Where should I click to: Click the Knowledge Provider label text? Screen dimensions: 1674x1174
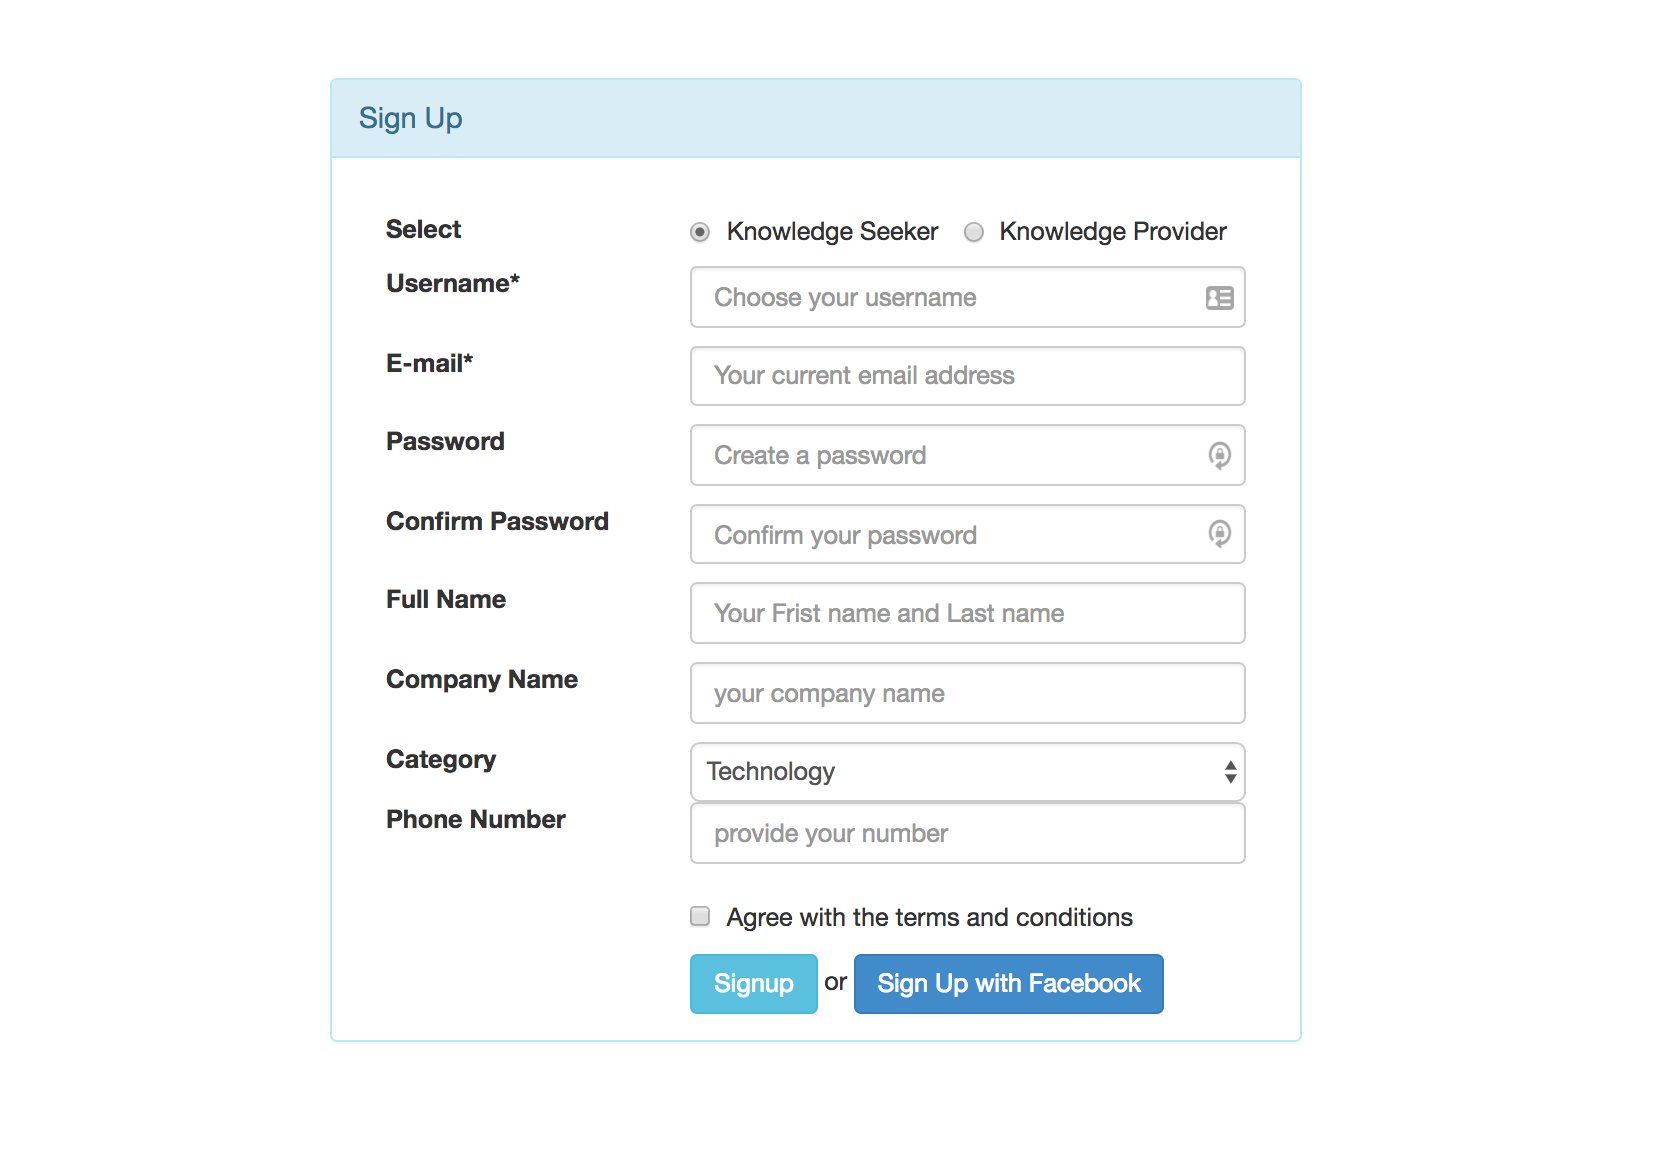coord(1112,232)
